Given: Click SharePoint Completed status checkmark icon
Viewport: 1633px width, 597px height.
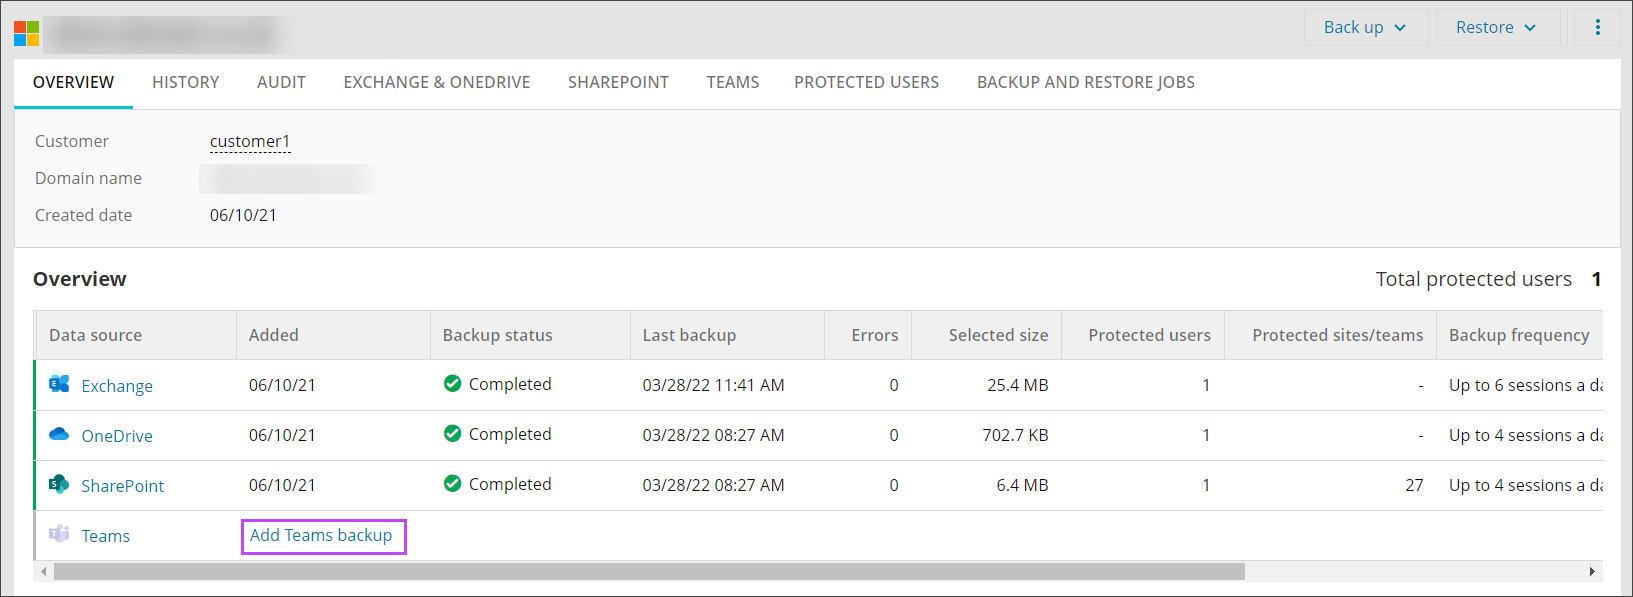Looking at the screenshot, I should 452,484.
